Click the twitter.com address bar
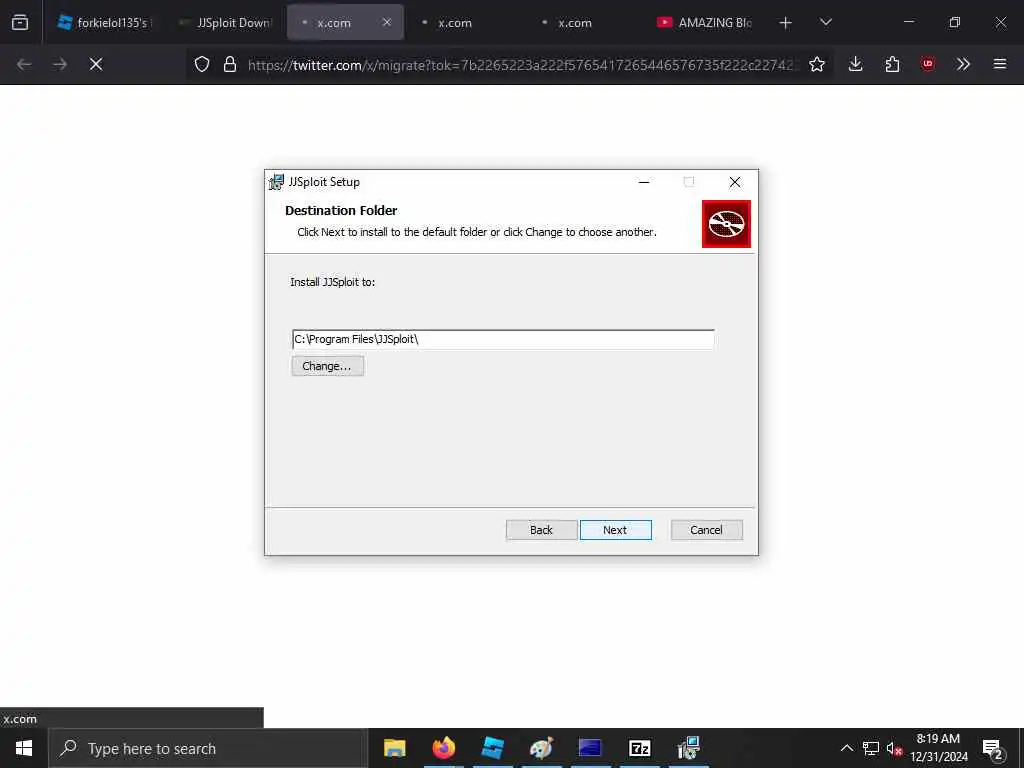The width and height of the screenshot is (1024, 768). click(x=522, y=64)
